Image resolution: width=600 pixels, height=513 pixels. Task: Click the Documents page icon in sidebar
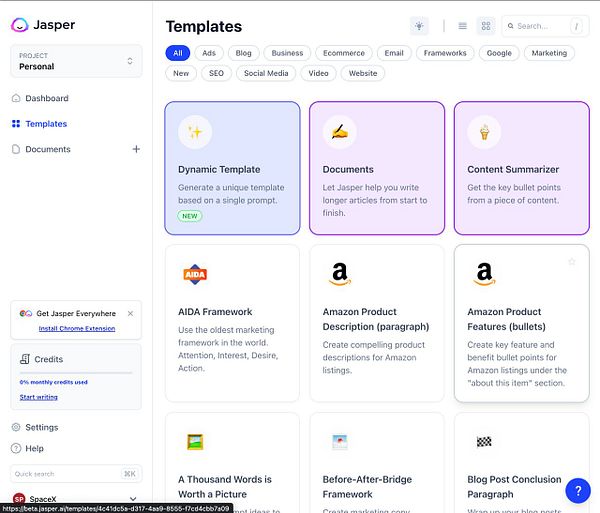tap(16, 149)
